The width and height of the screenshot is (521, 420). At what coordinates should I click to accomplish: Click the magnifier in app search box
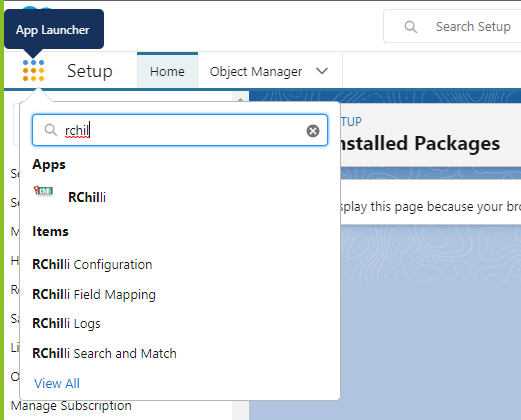[51, 130]
